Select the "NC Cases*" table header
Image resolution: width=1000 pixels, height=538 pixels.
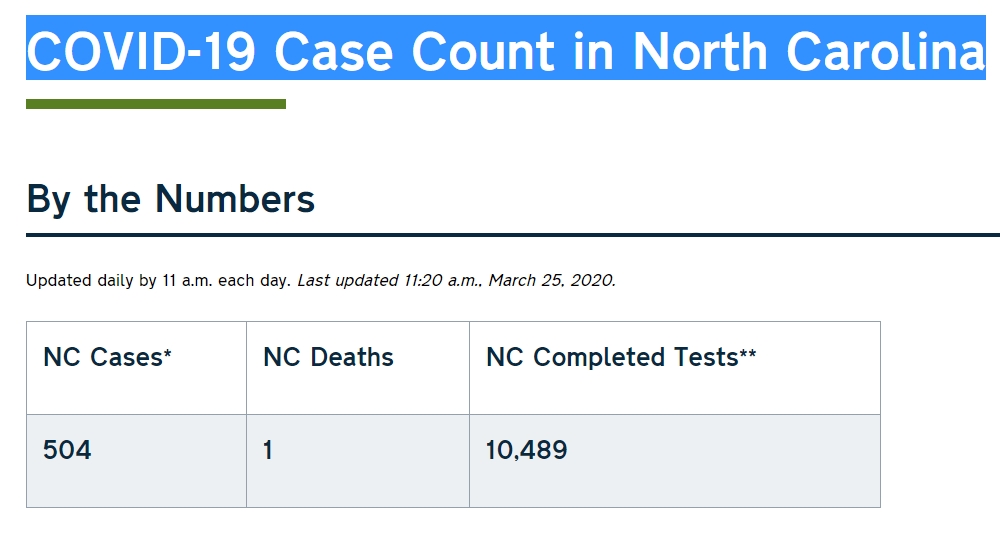pyautogui.click(x=107, y=358)
